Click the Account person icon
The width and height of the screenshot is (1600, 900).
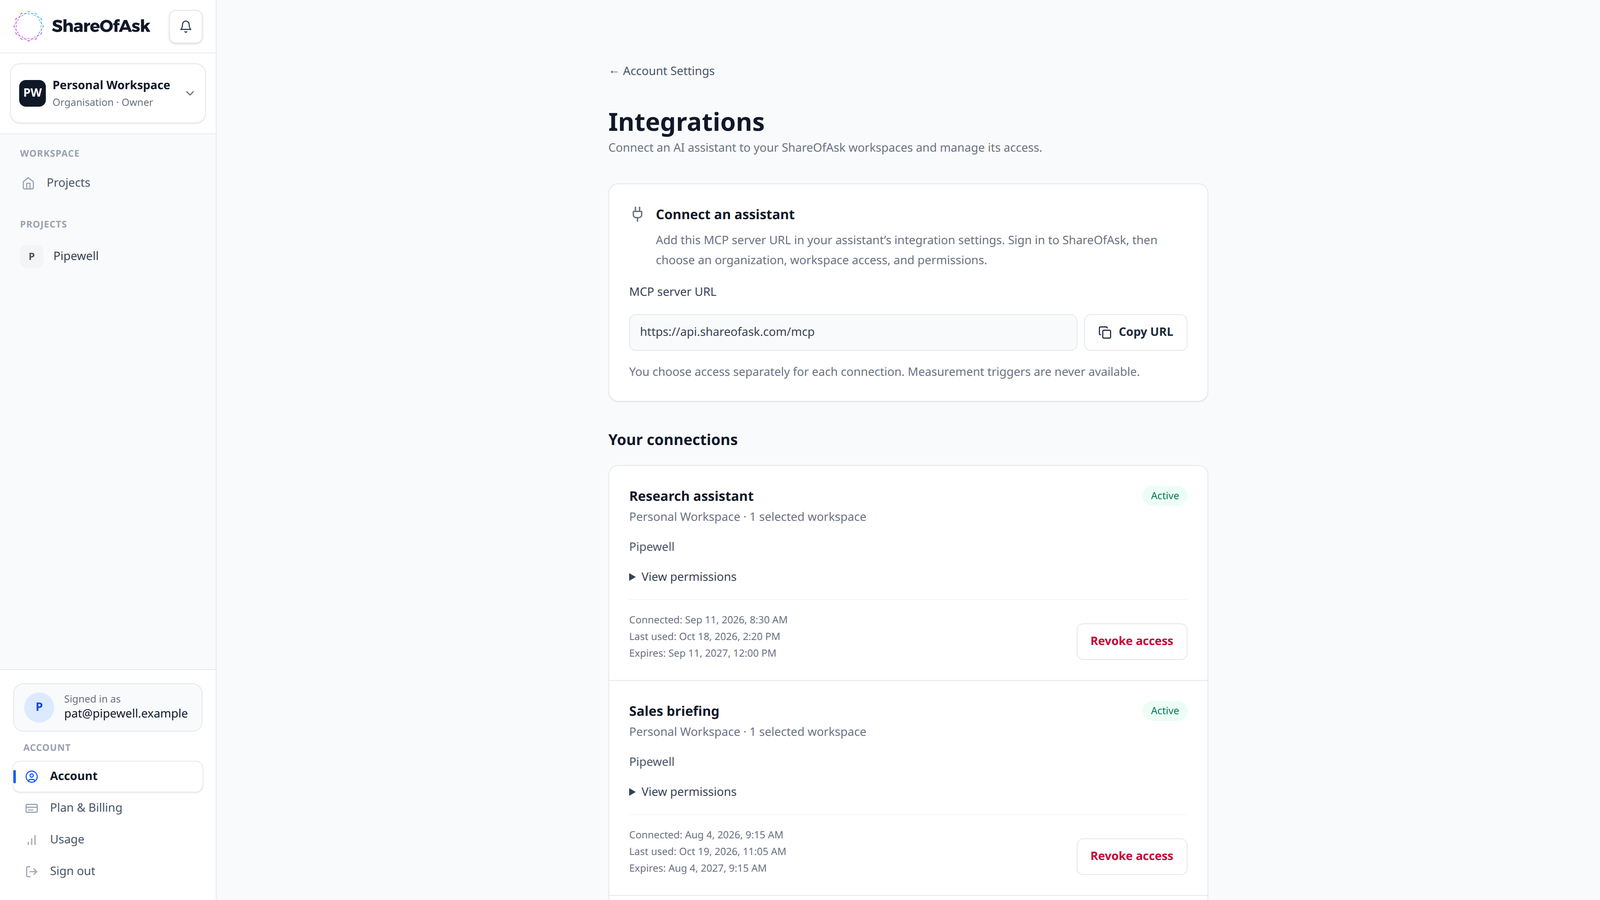tap(32, 776)
